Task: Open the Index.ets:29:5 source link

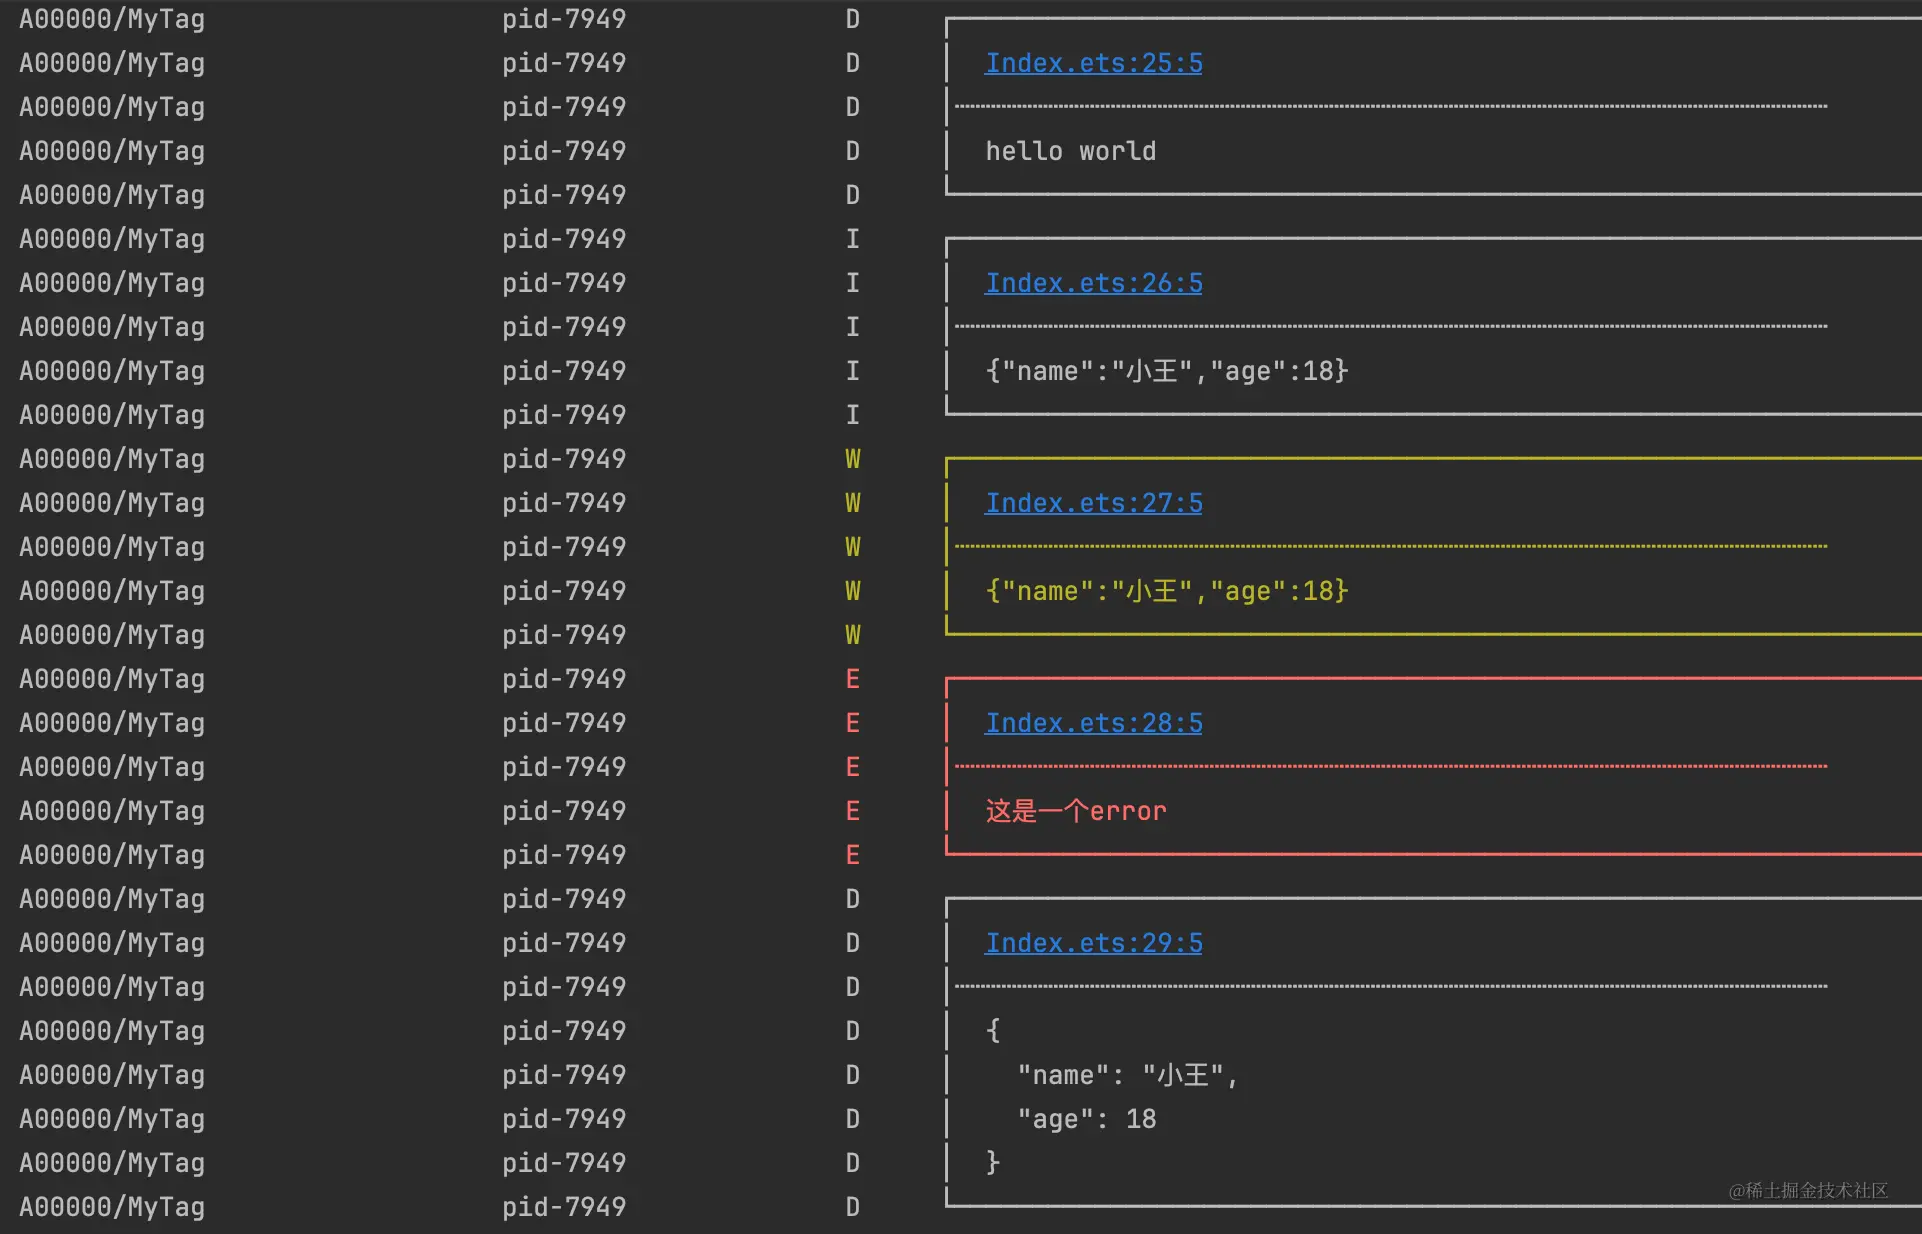Action: pos(1093,943)
